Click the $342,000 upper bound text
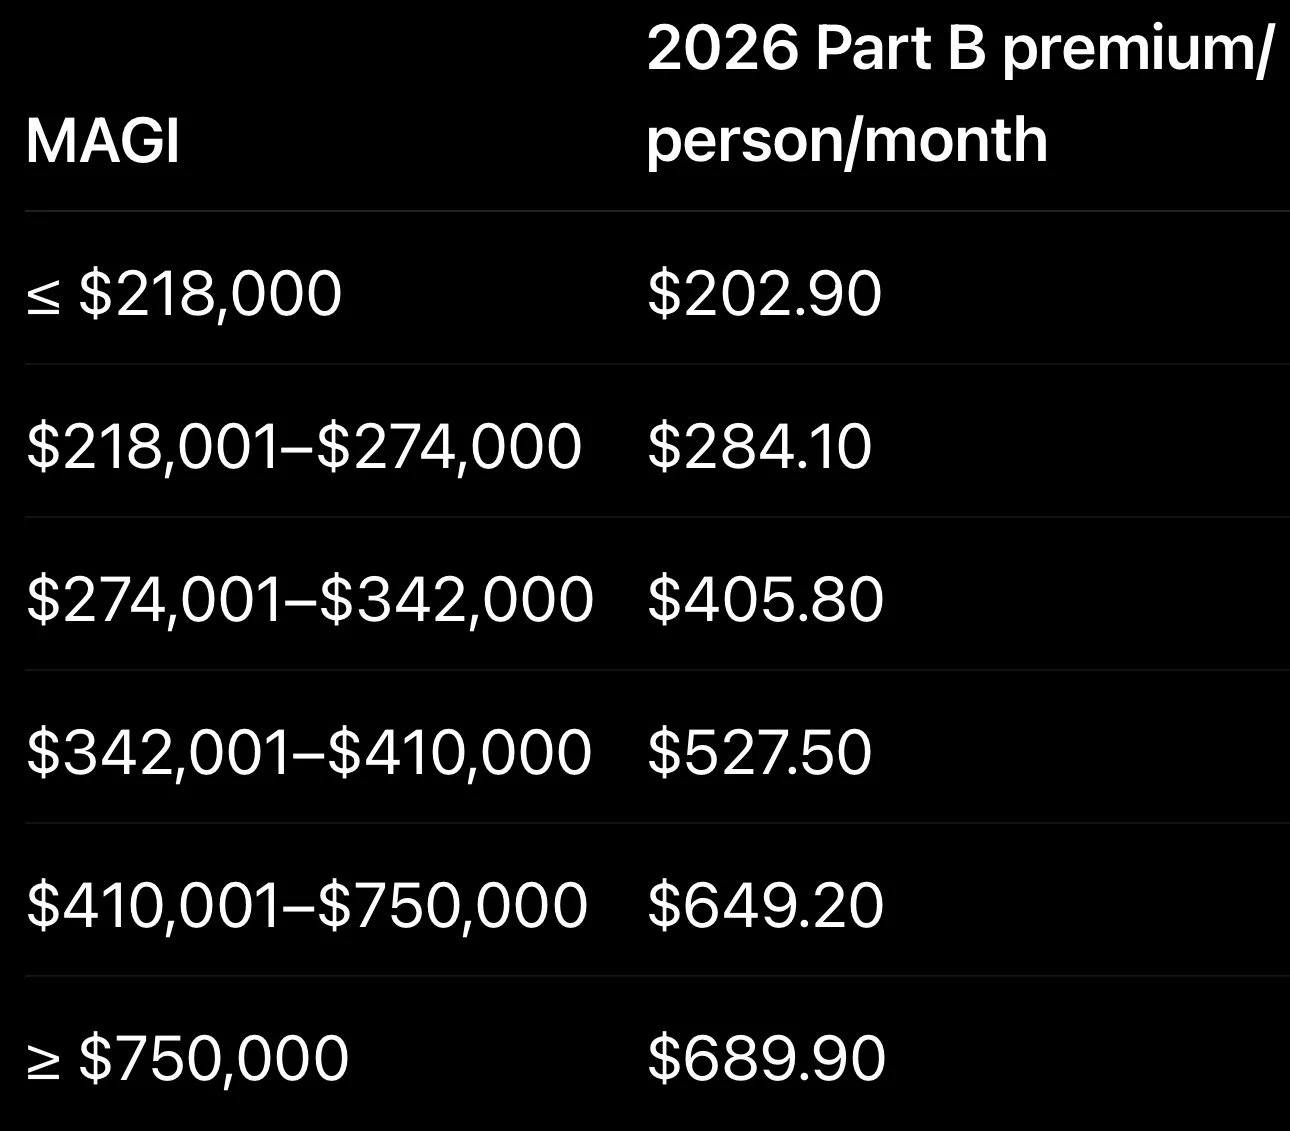This screenshot has width=1290, height=1131. coord(456,600)
